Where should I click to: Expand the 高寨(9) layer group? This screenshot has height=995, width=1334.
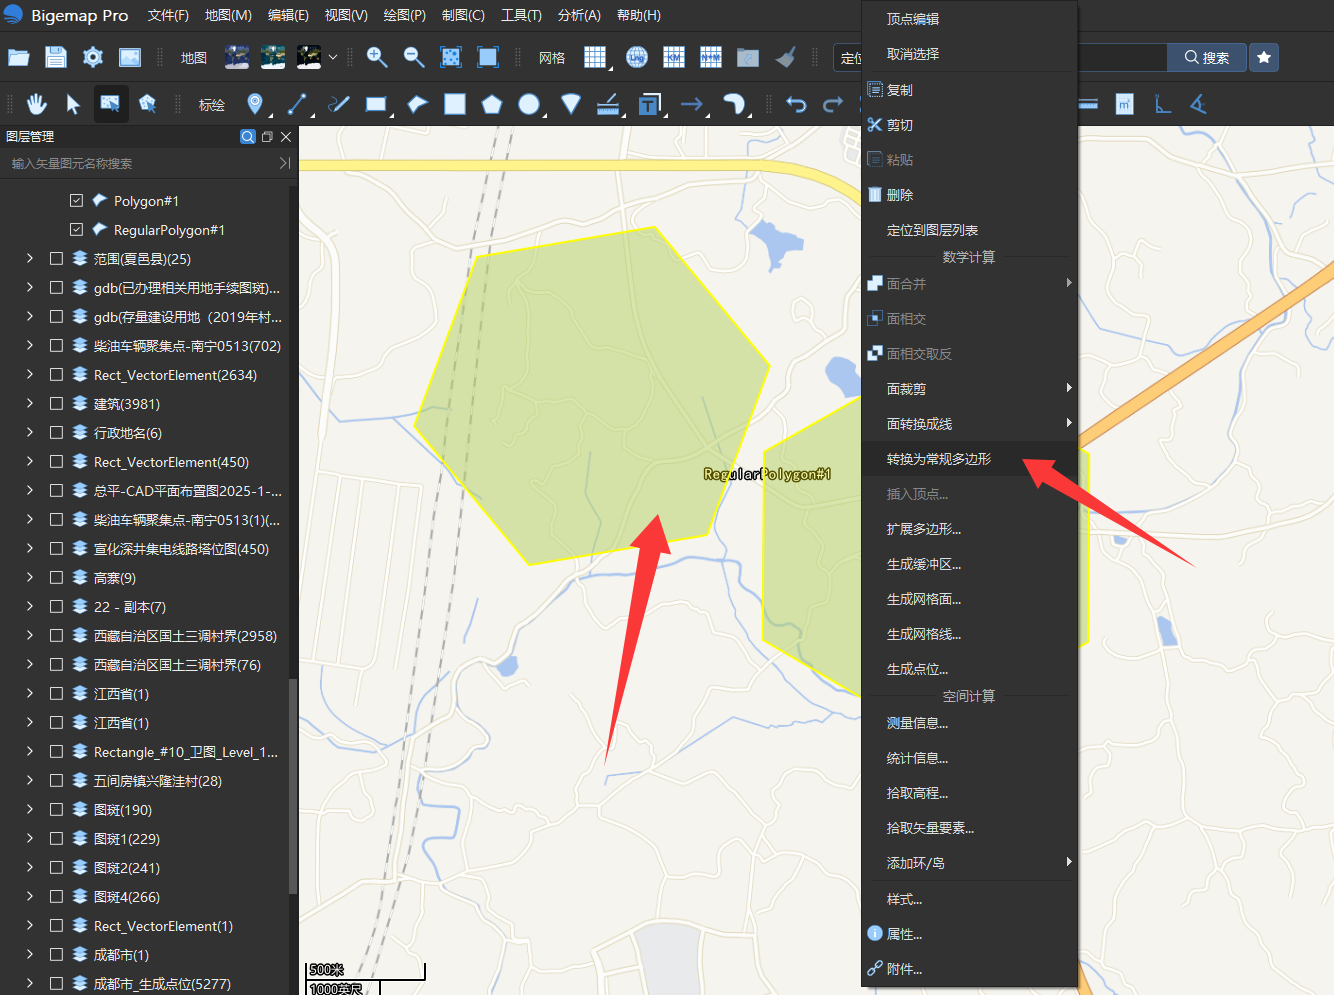click(x=30, y=577)
